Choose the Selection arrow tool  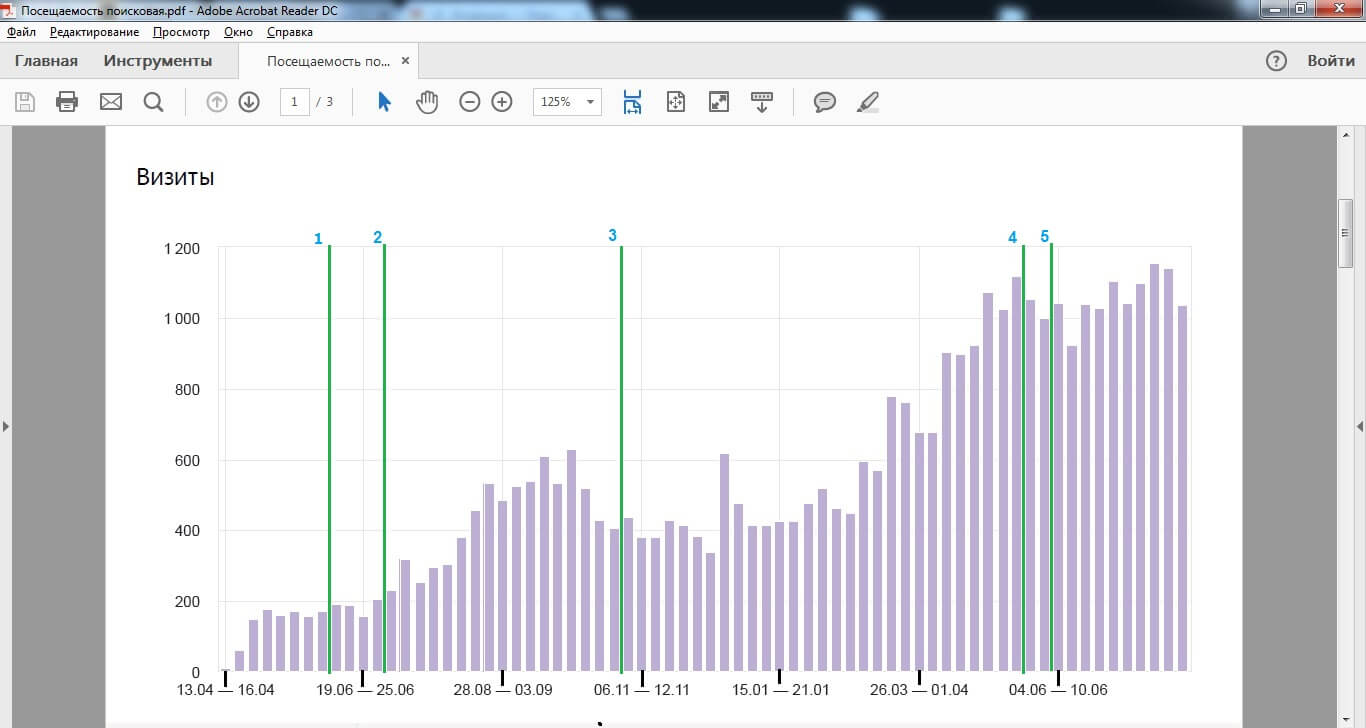click(x=384, y=102)
